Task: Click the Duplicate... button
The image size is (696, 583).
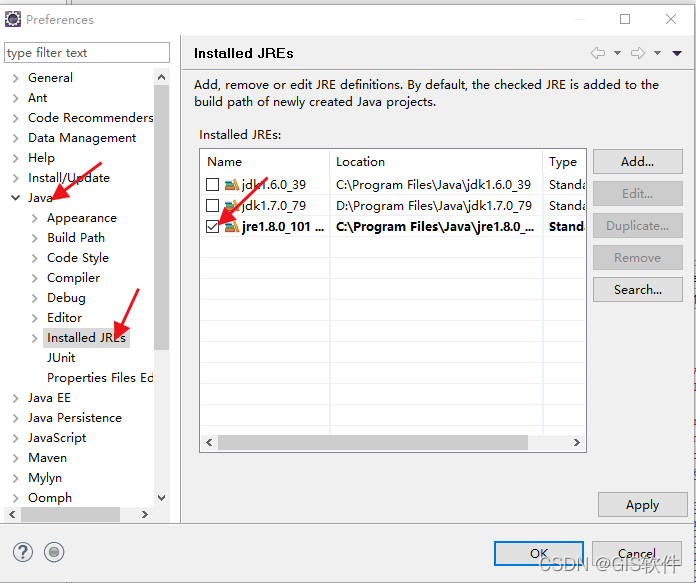Action: coord(637,226)
